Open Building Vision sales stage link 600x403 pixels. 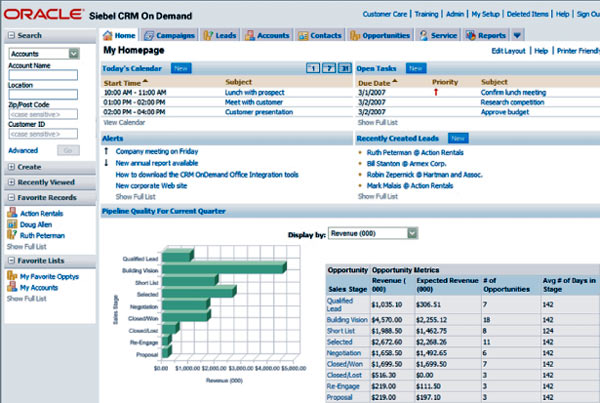tap(347, 320)
